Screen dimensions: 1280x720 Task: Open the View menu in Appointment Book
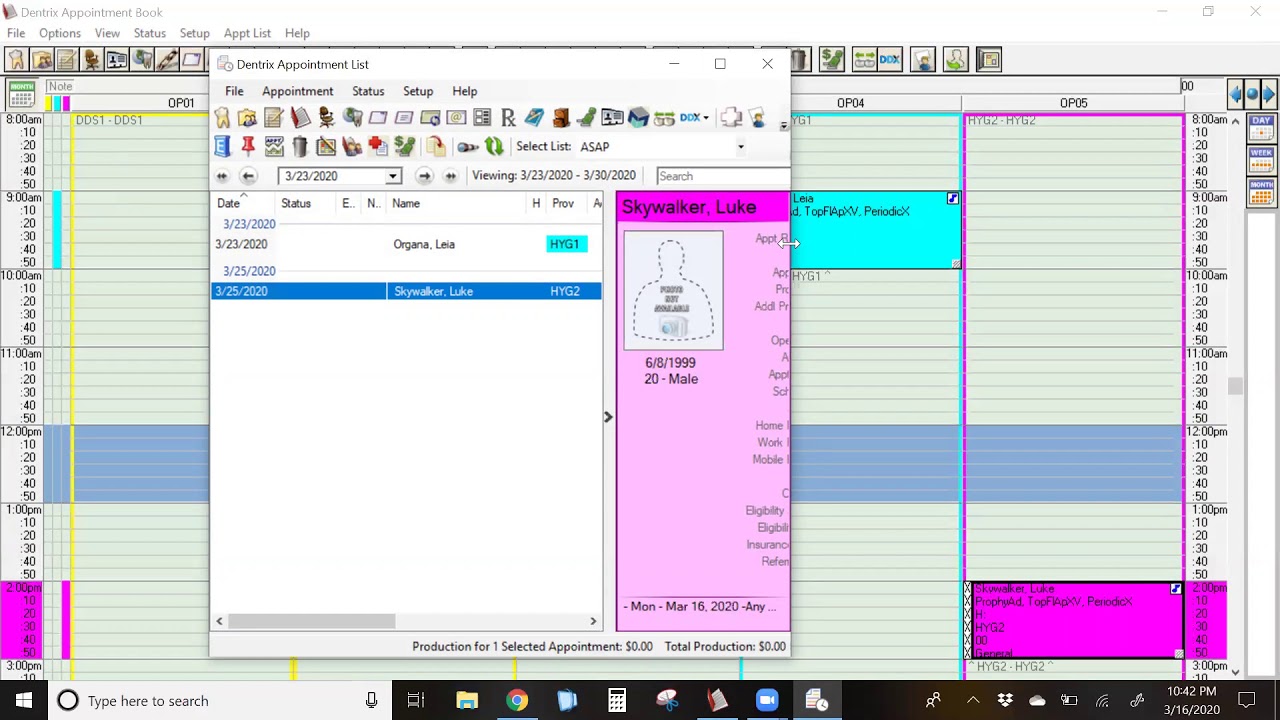[107, 33]
